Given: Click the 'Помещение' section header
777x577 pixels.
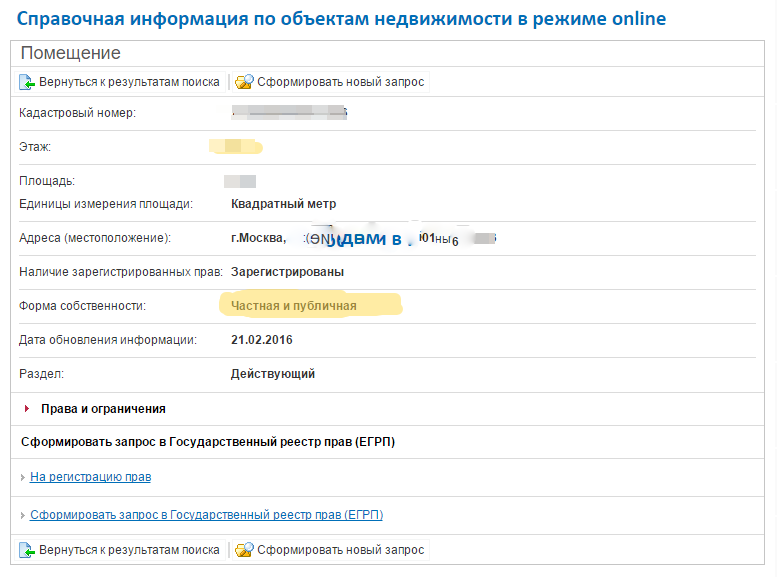Looking at the screenshot, I should tap(70, 53).
